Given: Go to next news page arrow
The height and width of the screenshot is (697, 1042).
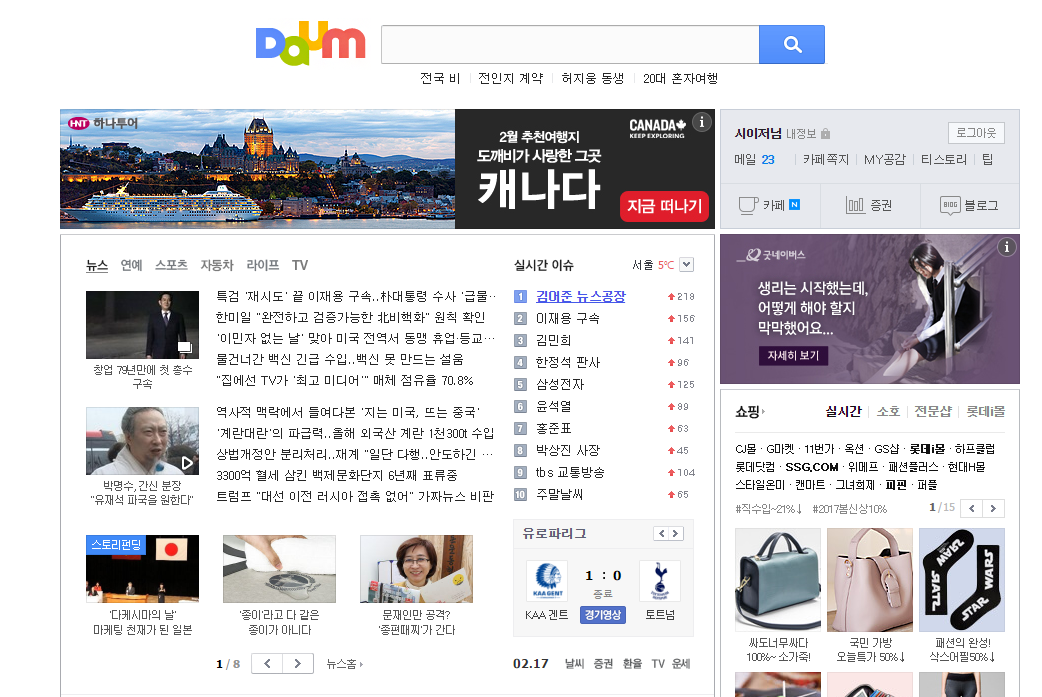Looking at the screenshot, I should pos(298,664).
